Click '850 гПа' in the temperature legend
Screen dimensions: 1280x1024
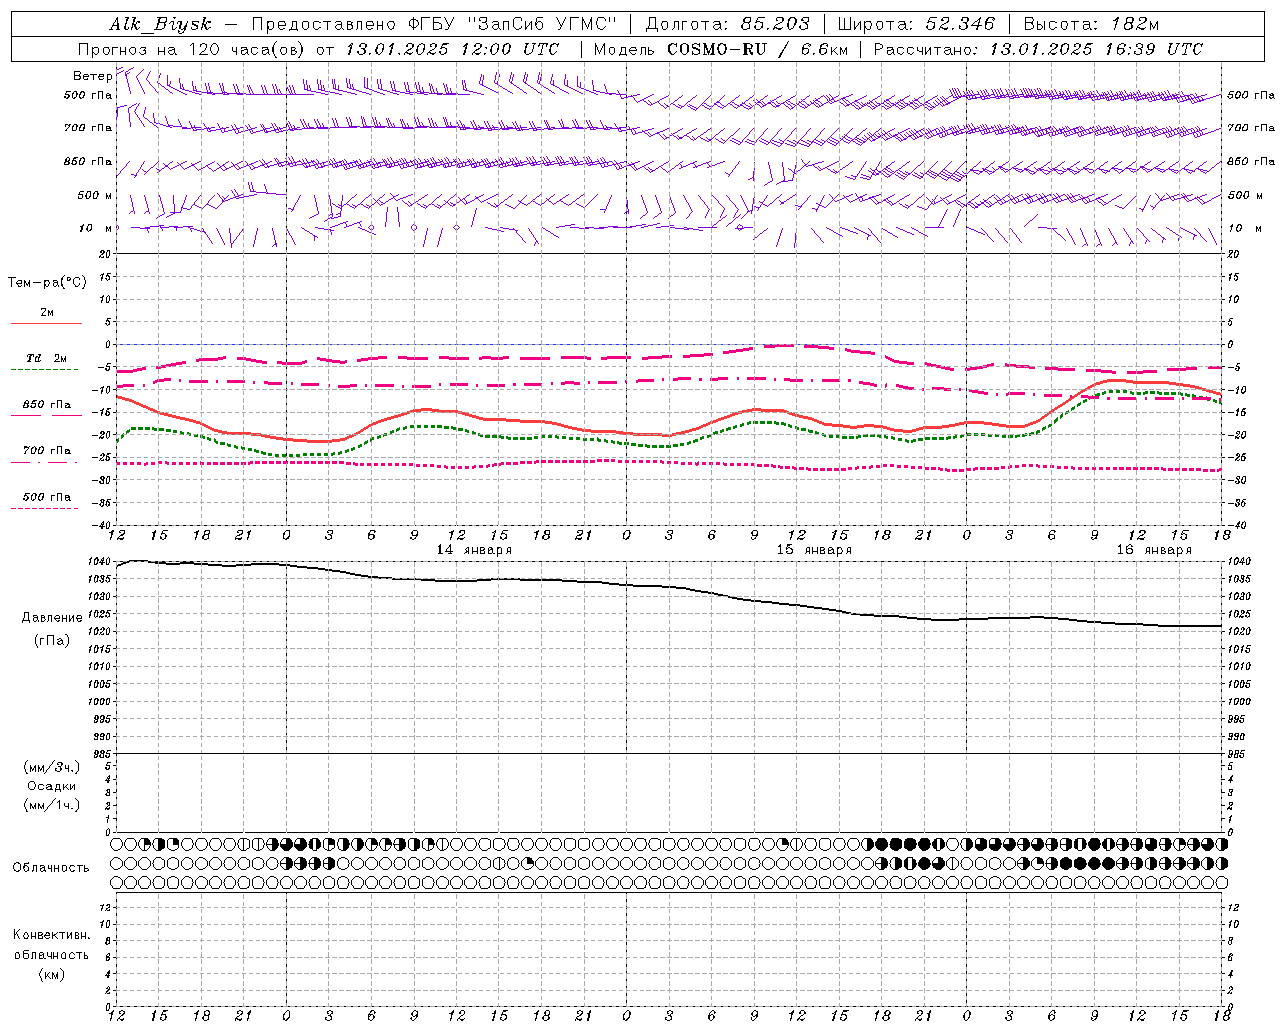tap(47, 405)
